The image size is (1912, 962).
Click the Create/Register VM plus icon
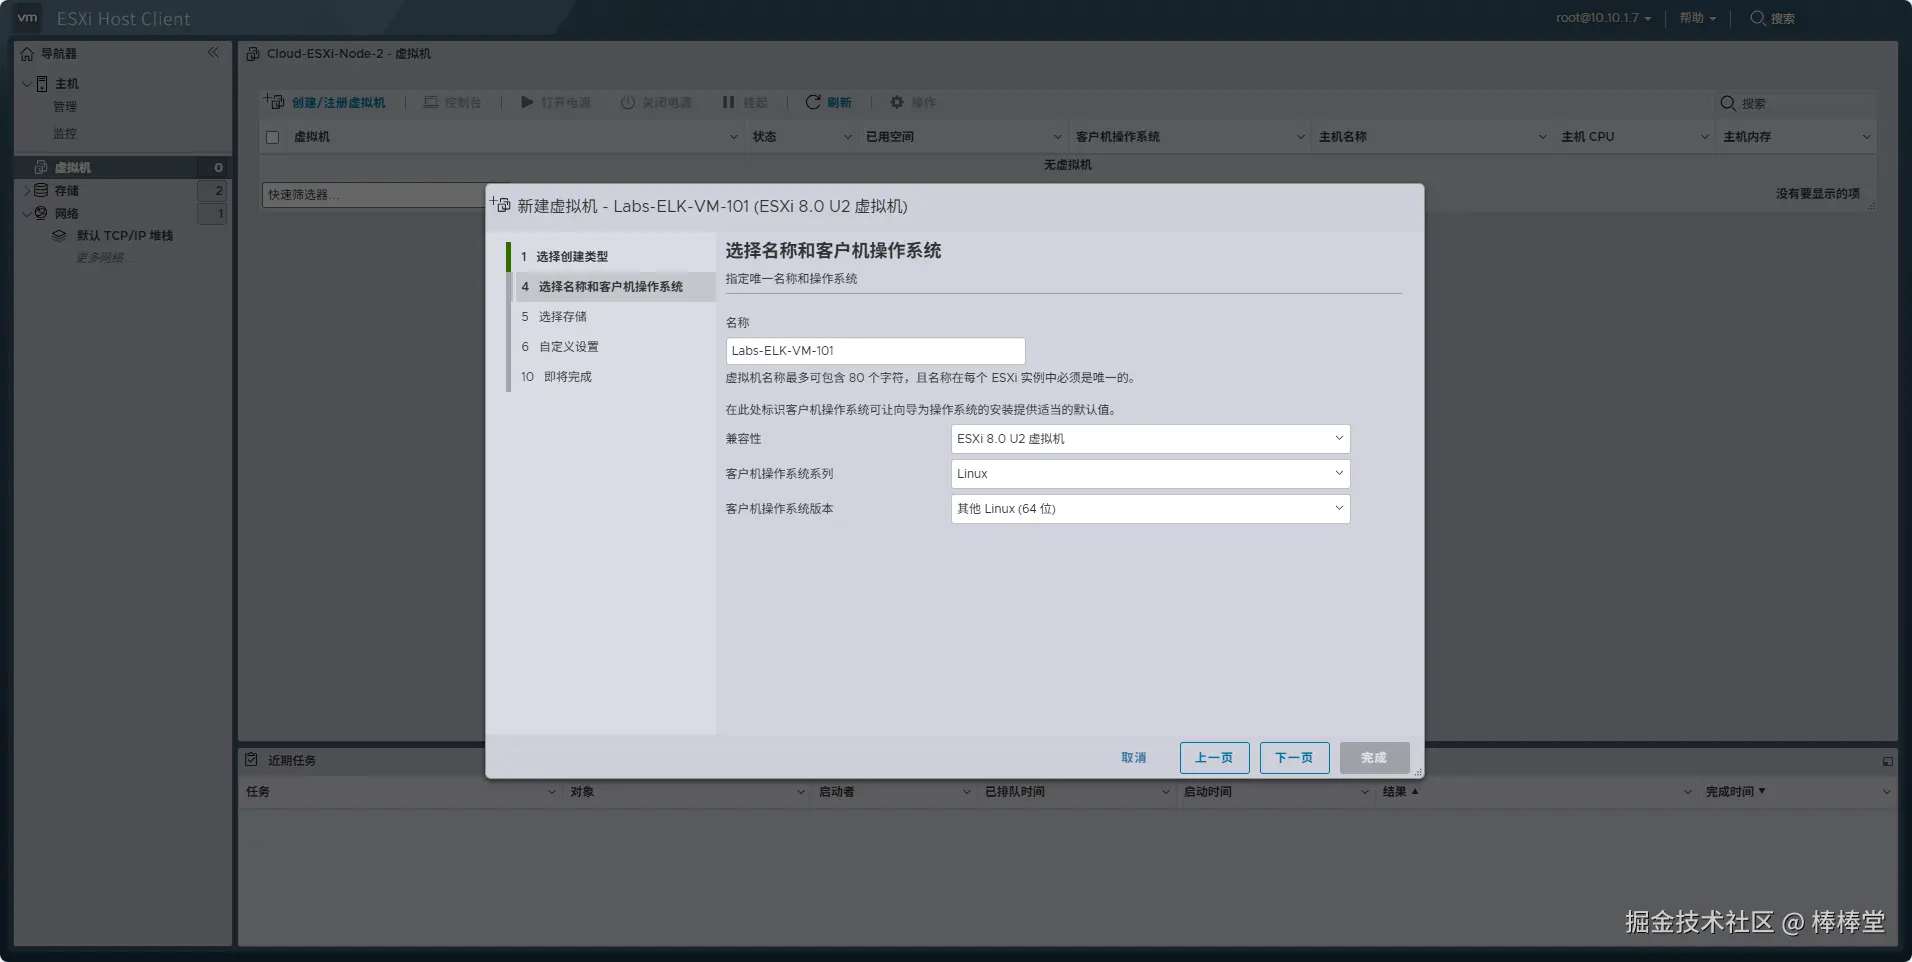(274, 102)
